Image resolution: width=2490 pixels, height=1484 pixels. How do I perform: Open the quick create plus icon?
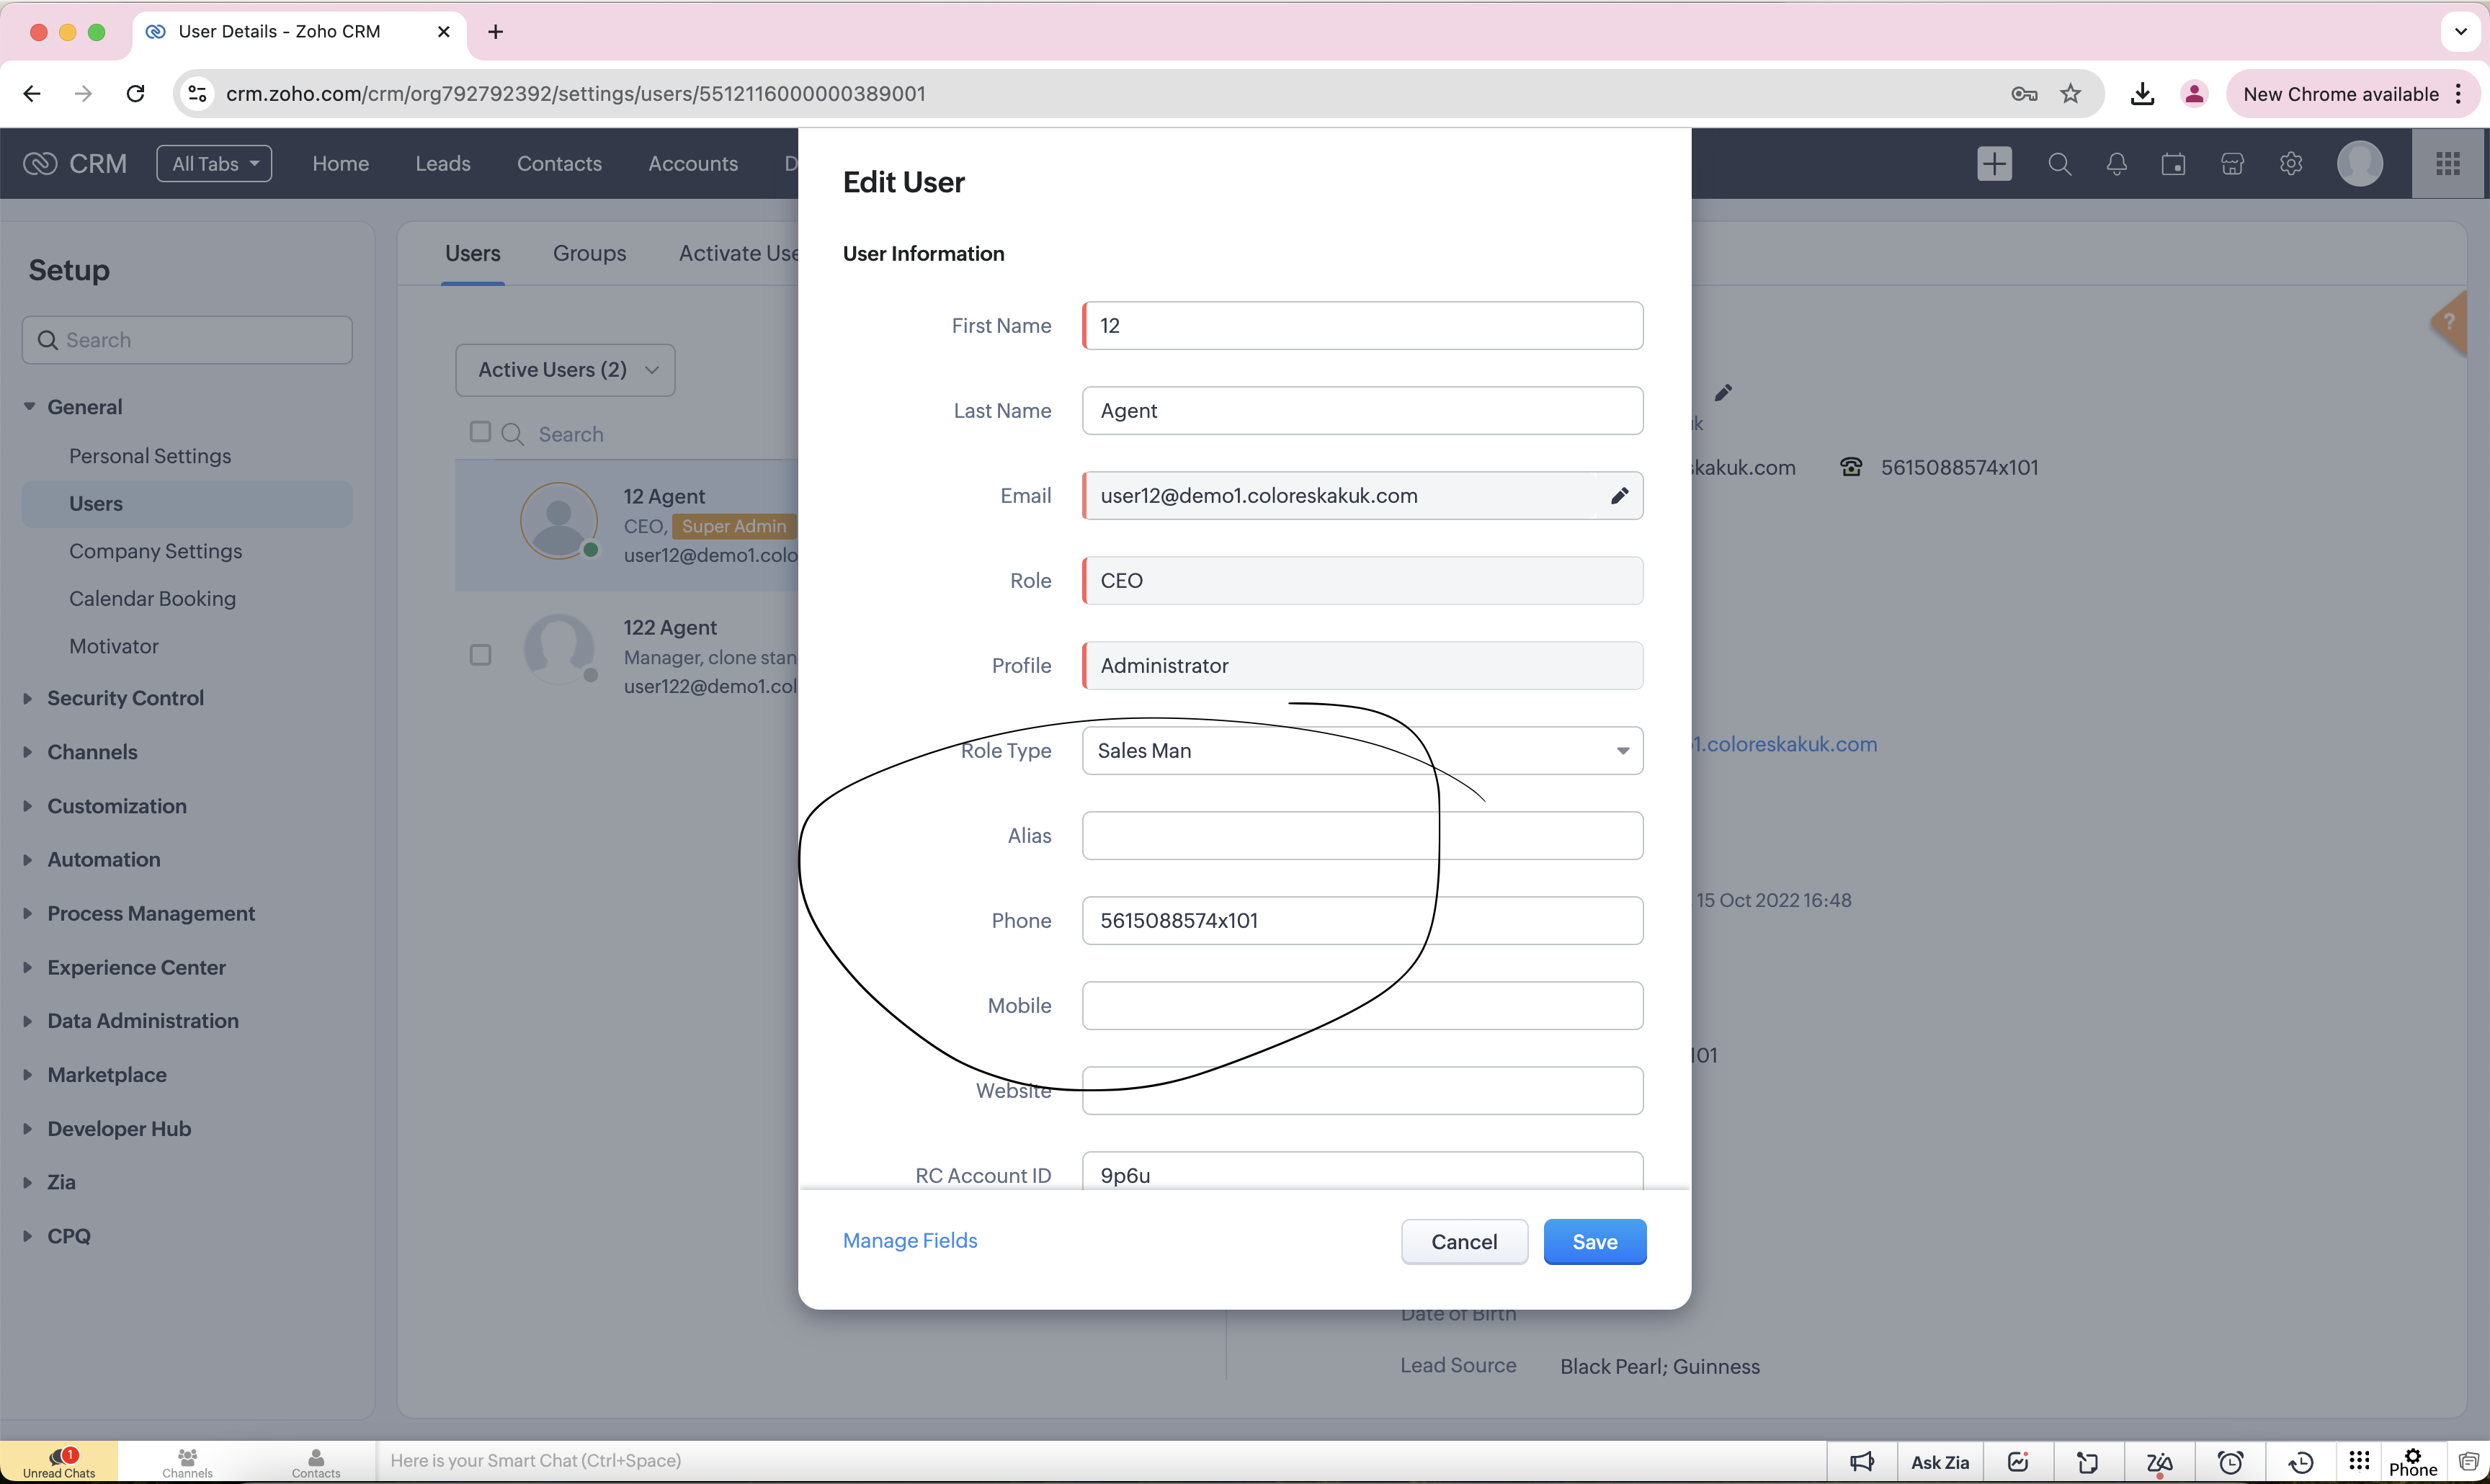tap(1994, 164)
